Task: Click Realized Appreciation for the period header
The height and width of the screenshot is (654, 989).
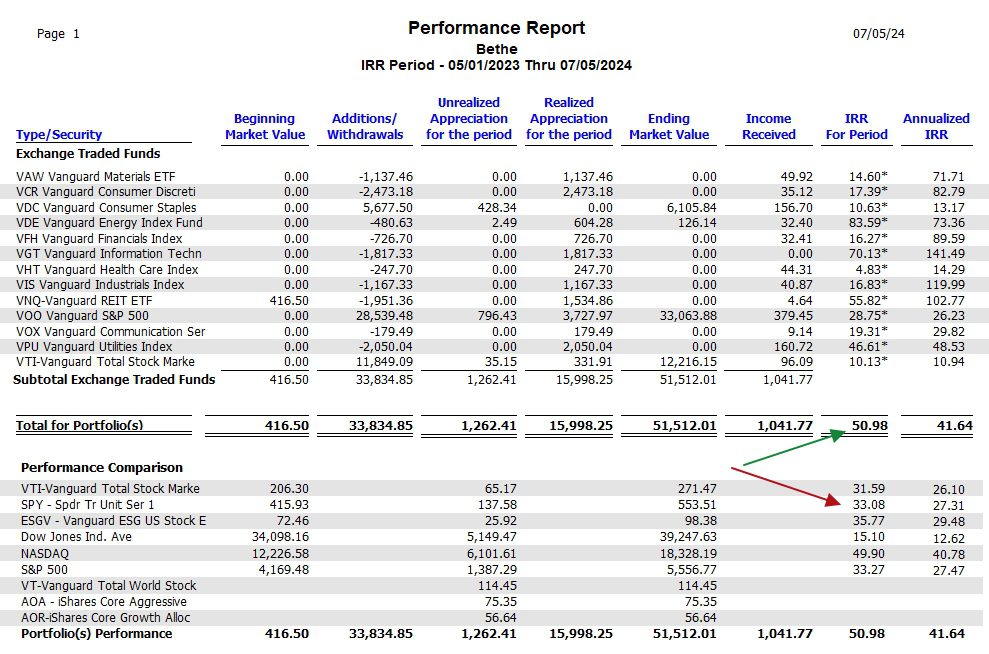Action: click(x=569, y=119)
